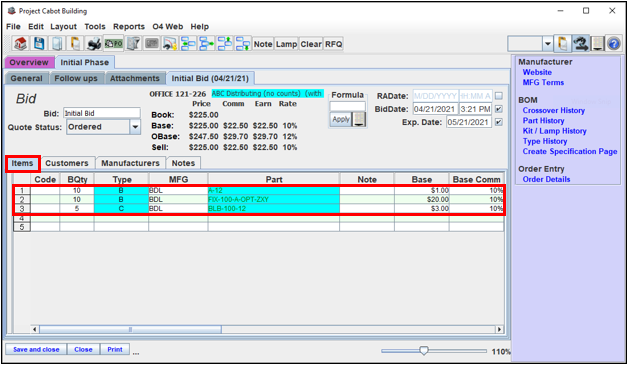Click the Note toolbar button

(263, 44)
